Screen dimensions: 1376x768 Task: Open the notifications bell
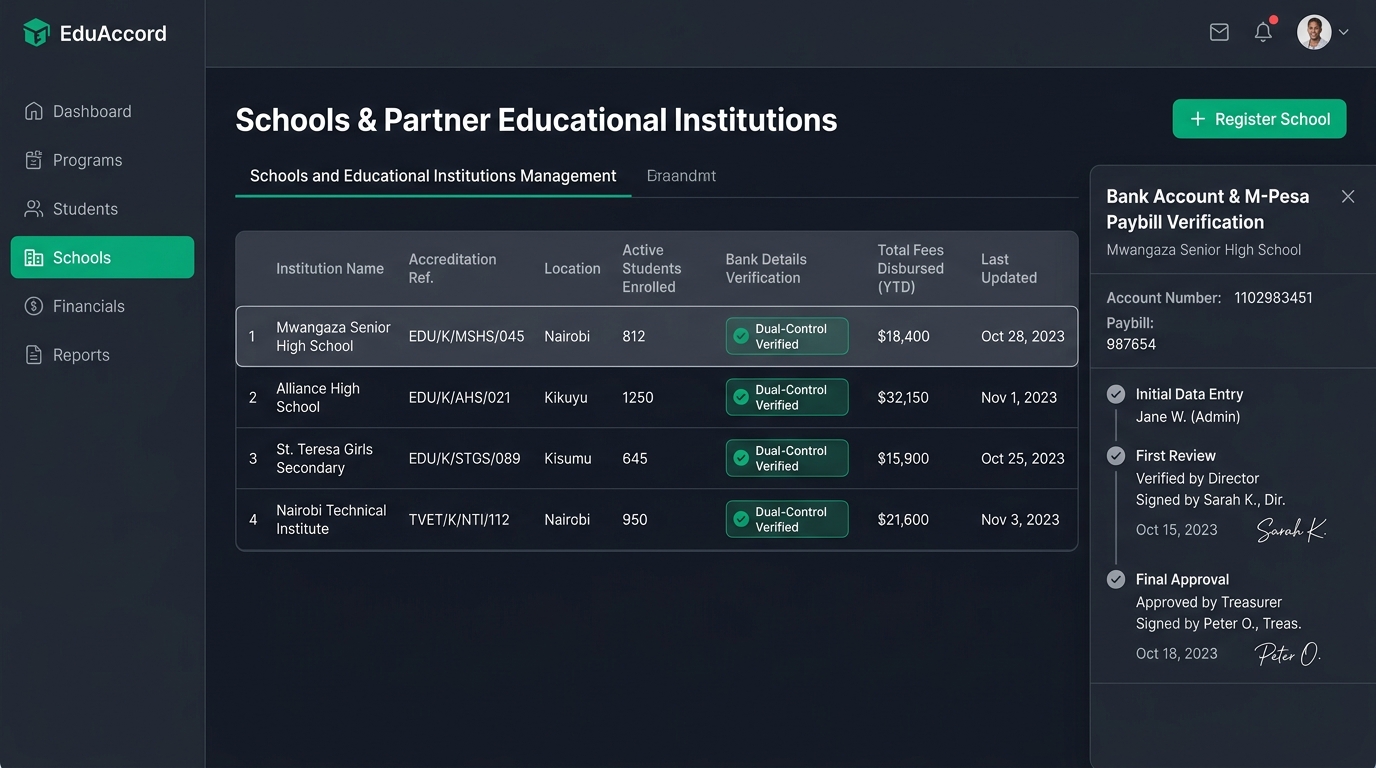[x=1263, y=32]
